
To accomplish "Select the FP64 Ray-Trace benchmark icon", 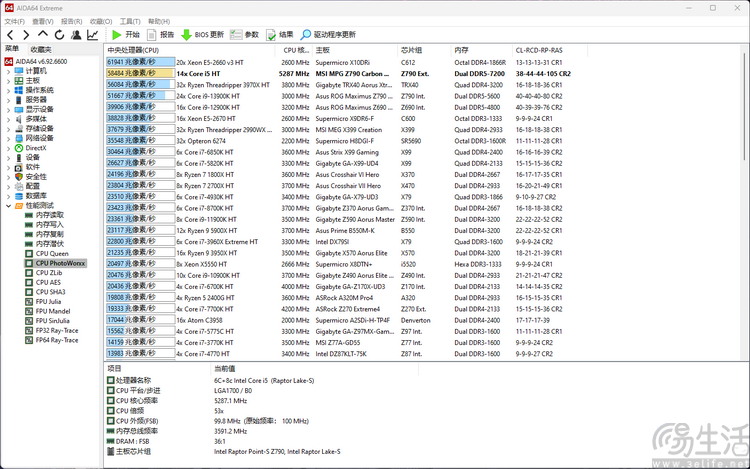I will click(29, 340).
